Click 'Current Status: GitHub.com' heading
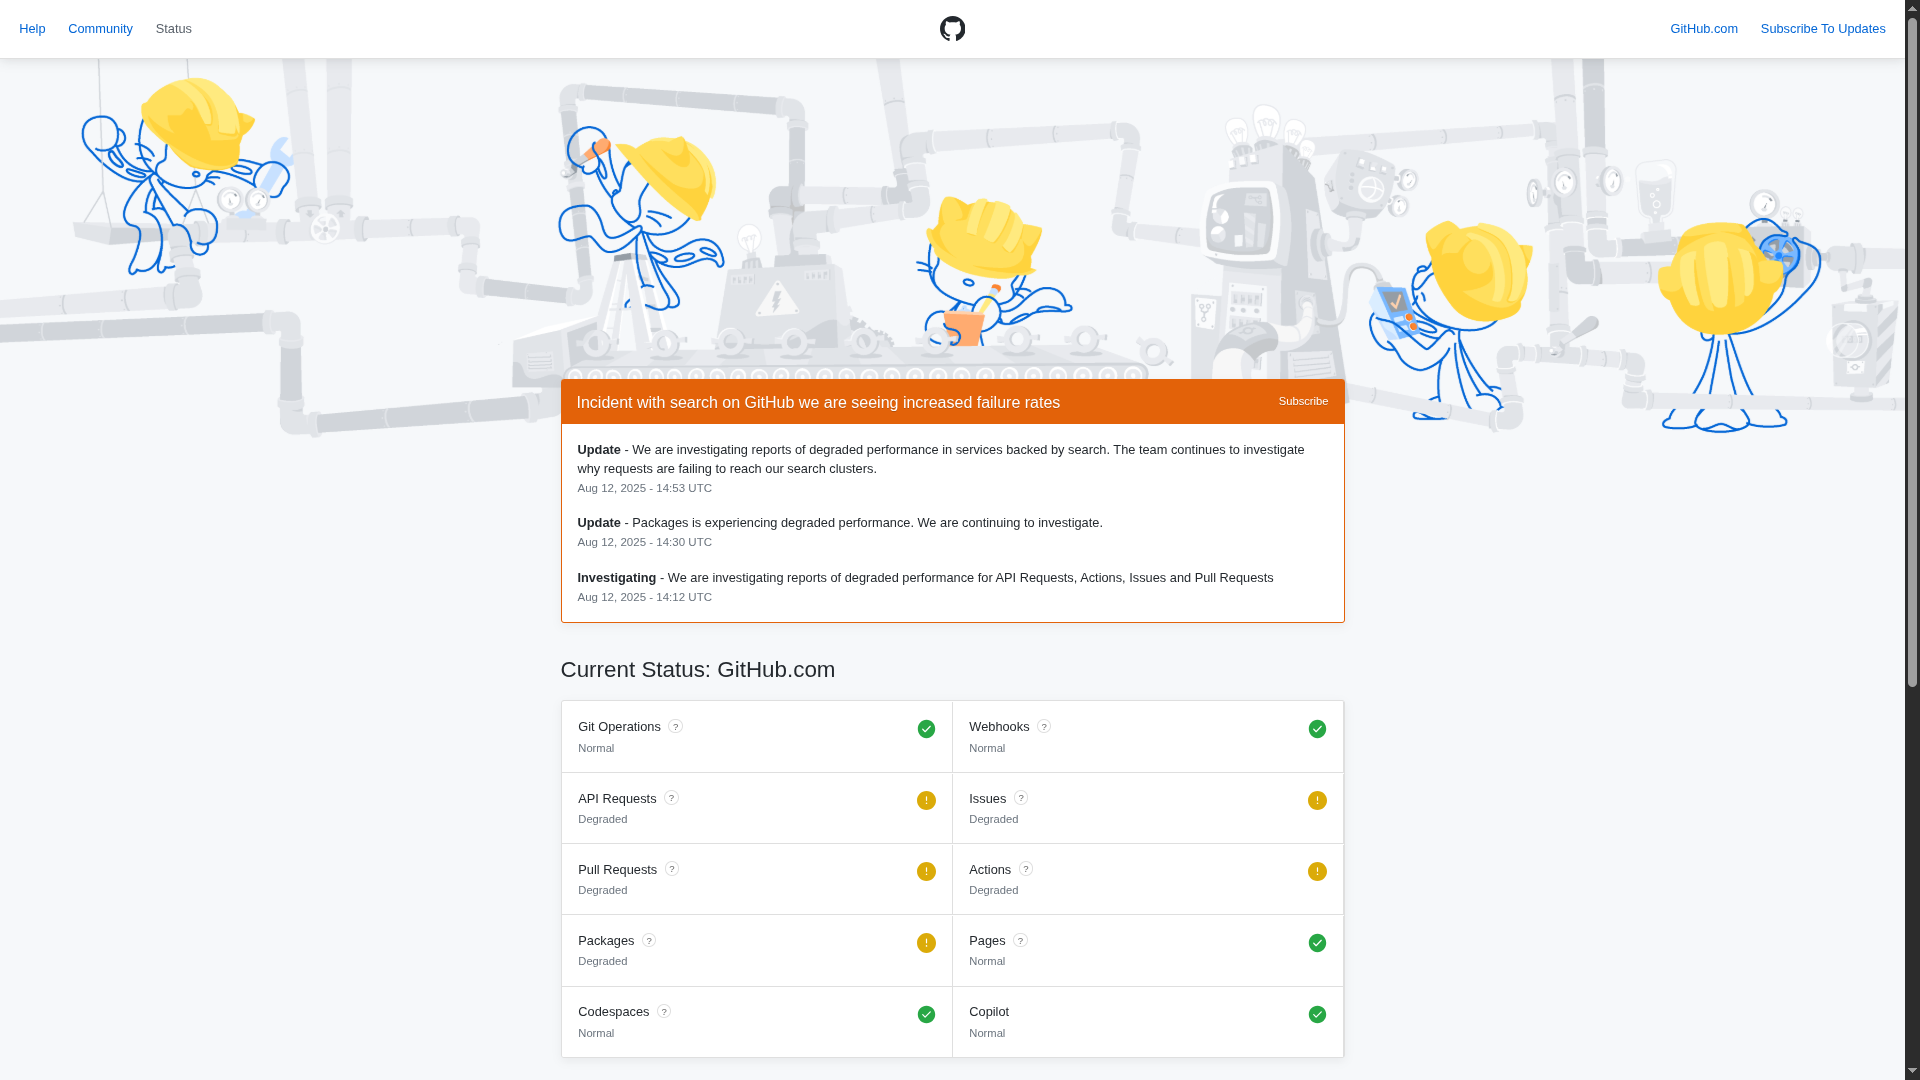The width and height of the screenshot is (1920, 1080). tap(698, 670)
